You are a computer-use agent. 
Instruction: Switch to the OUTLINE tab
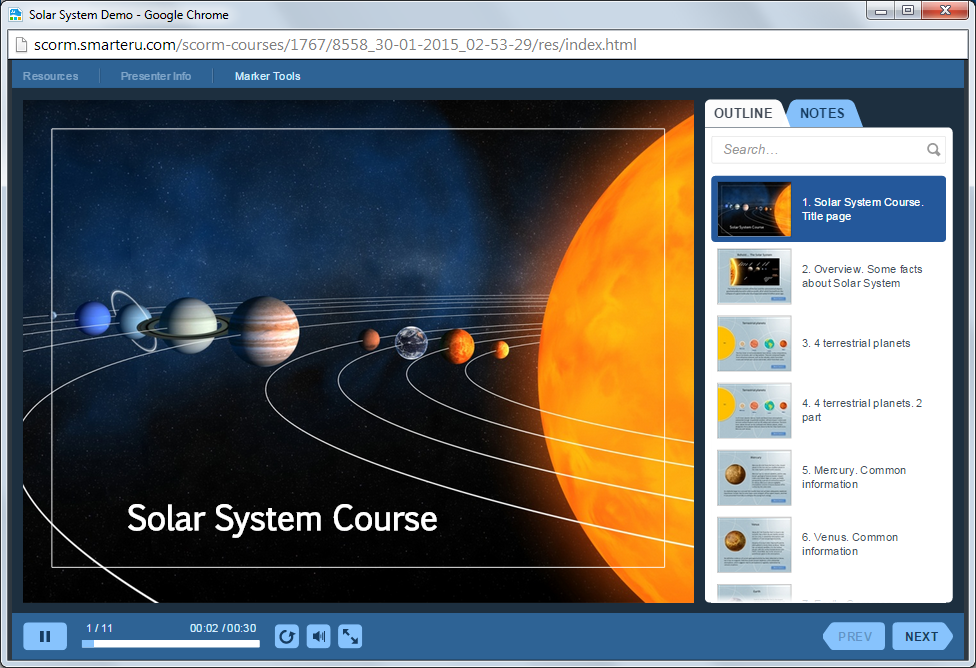pos(743,113)
